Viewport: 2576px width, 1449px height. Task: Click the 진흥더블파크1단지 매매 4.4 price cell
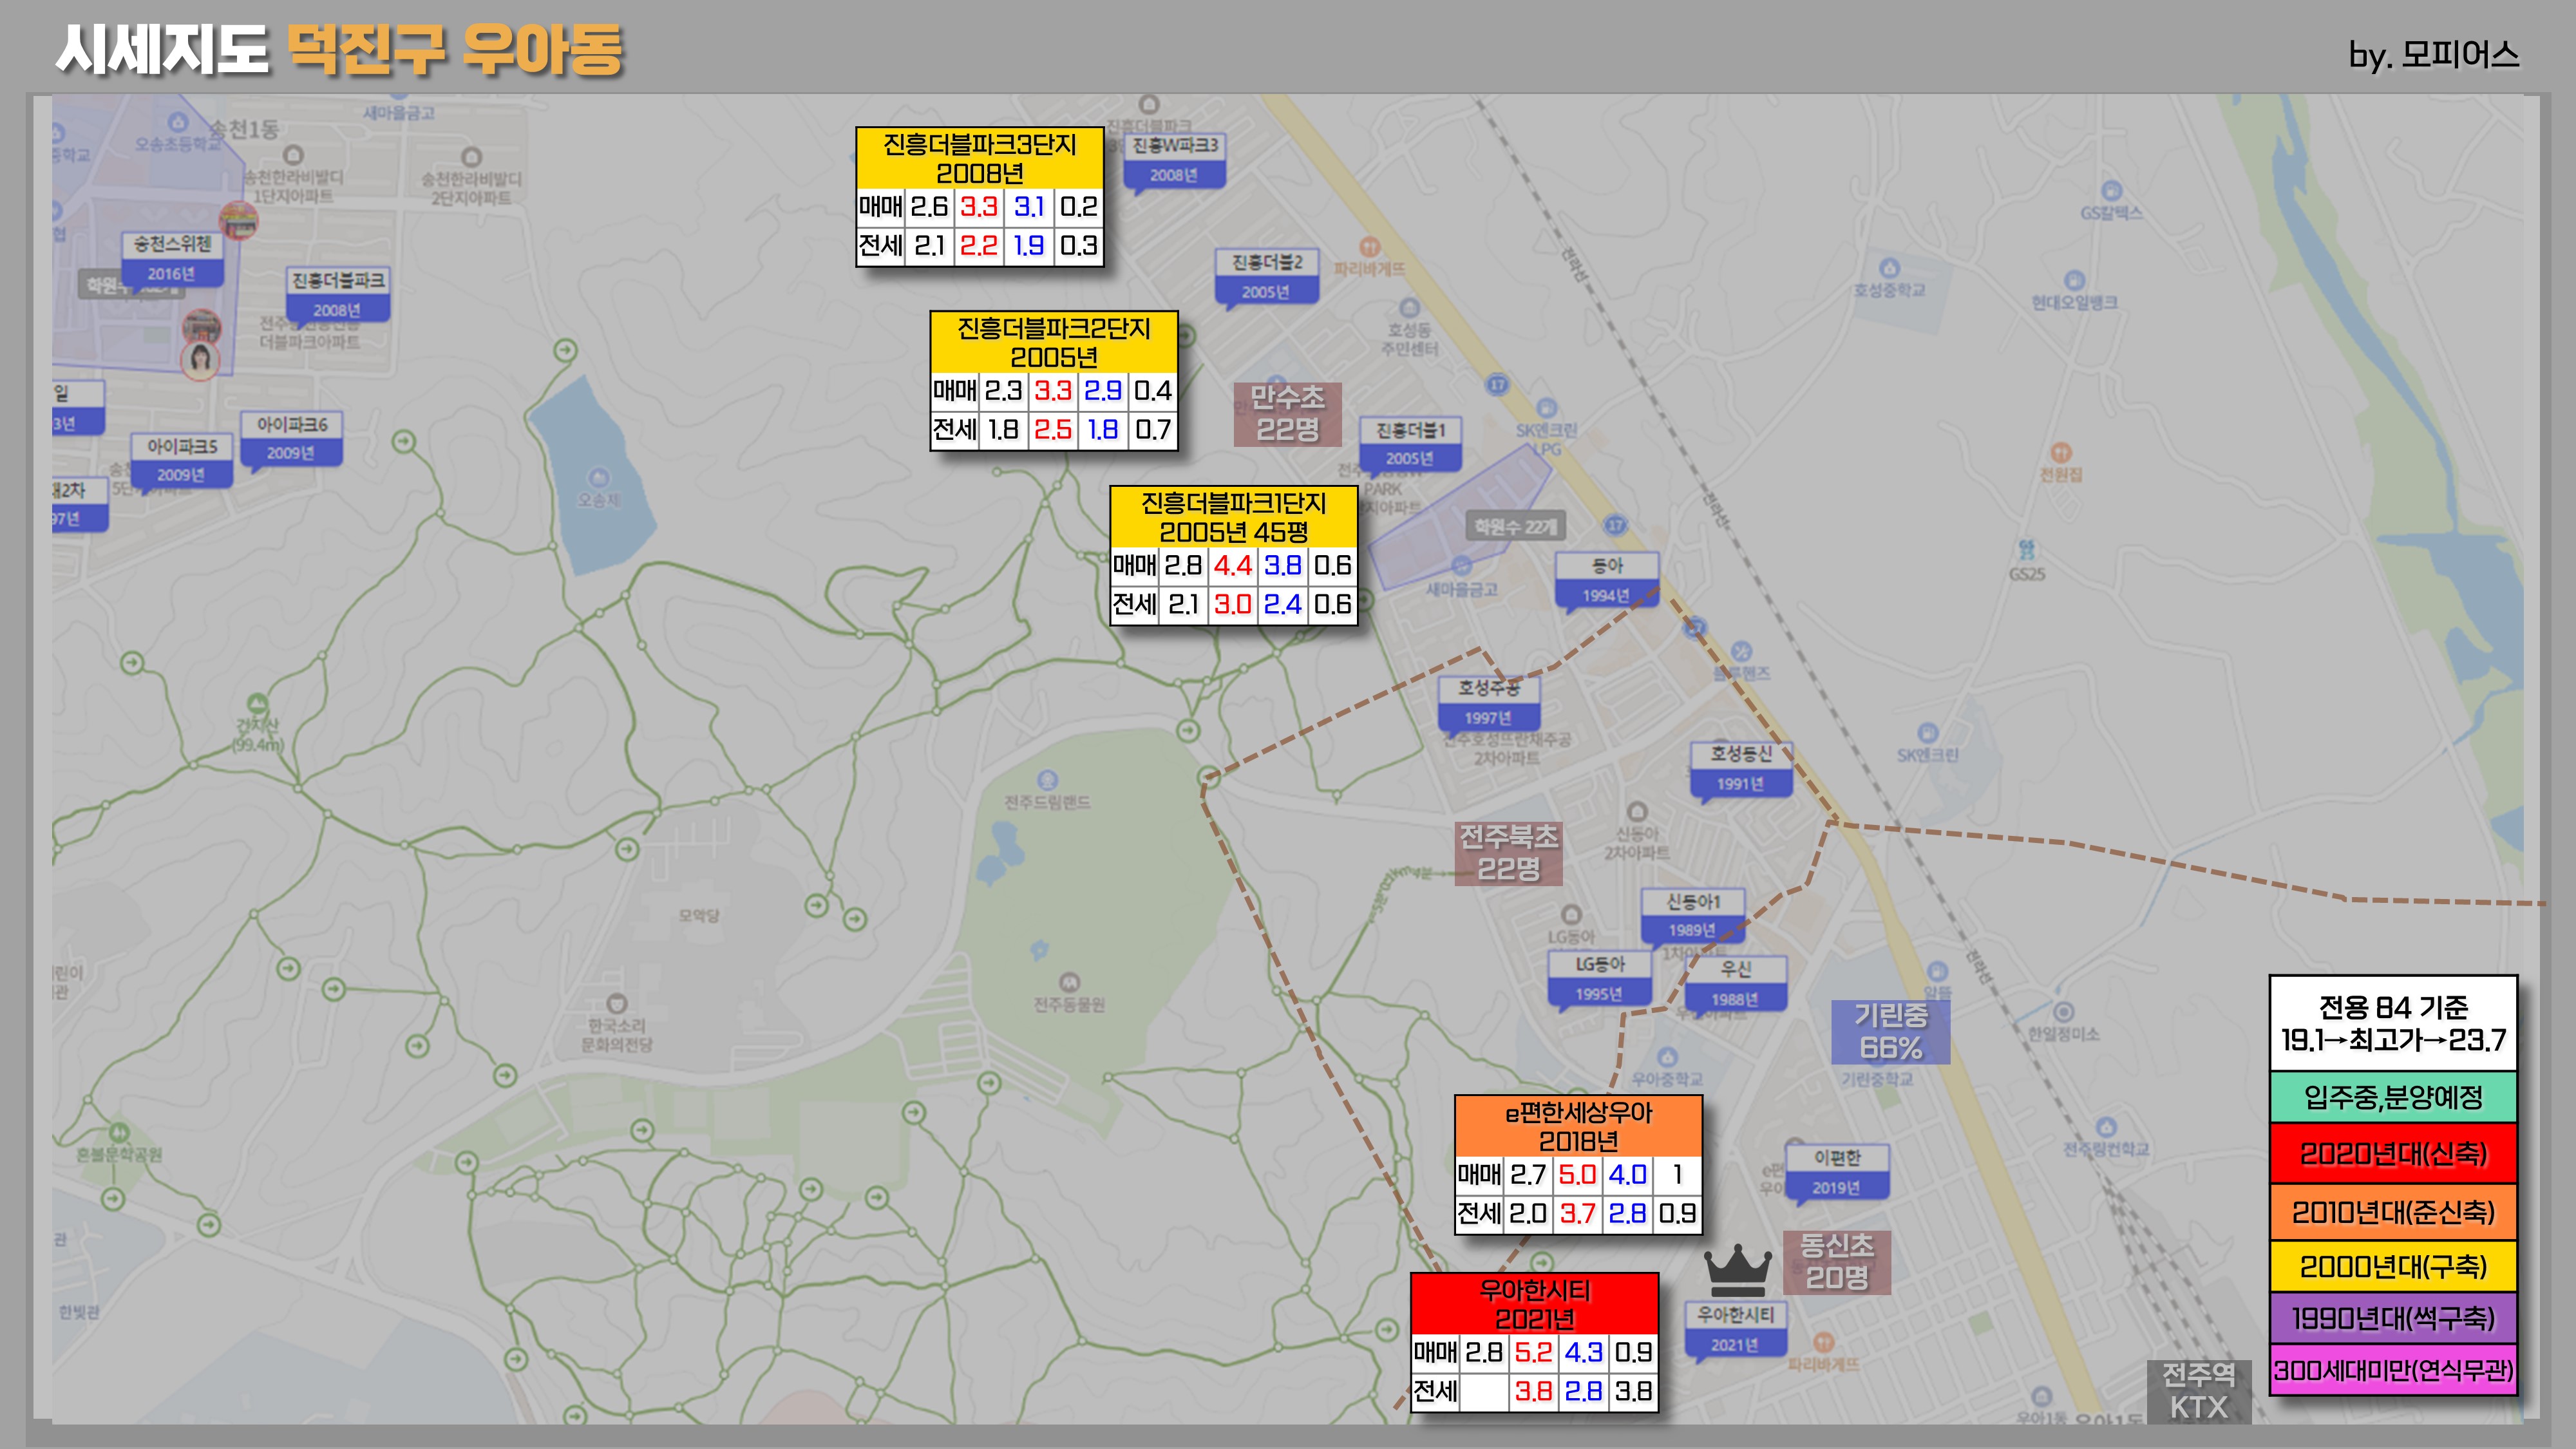point(1232,565)
